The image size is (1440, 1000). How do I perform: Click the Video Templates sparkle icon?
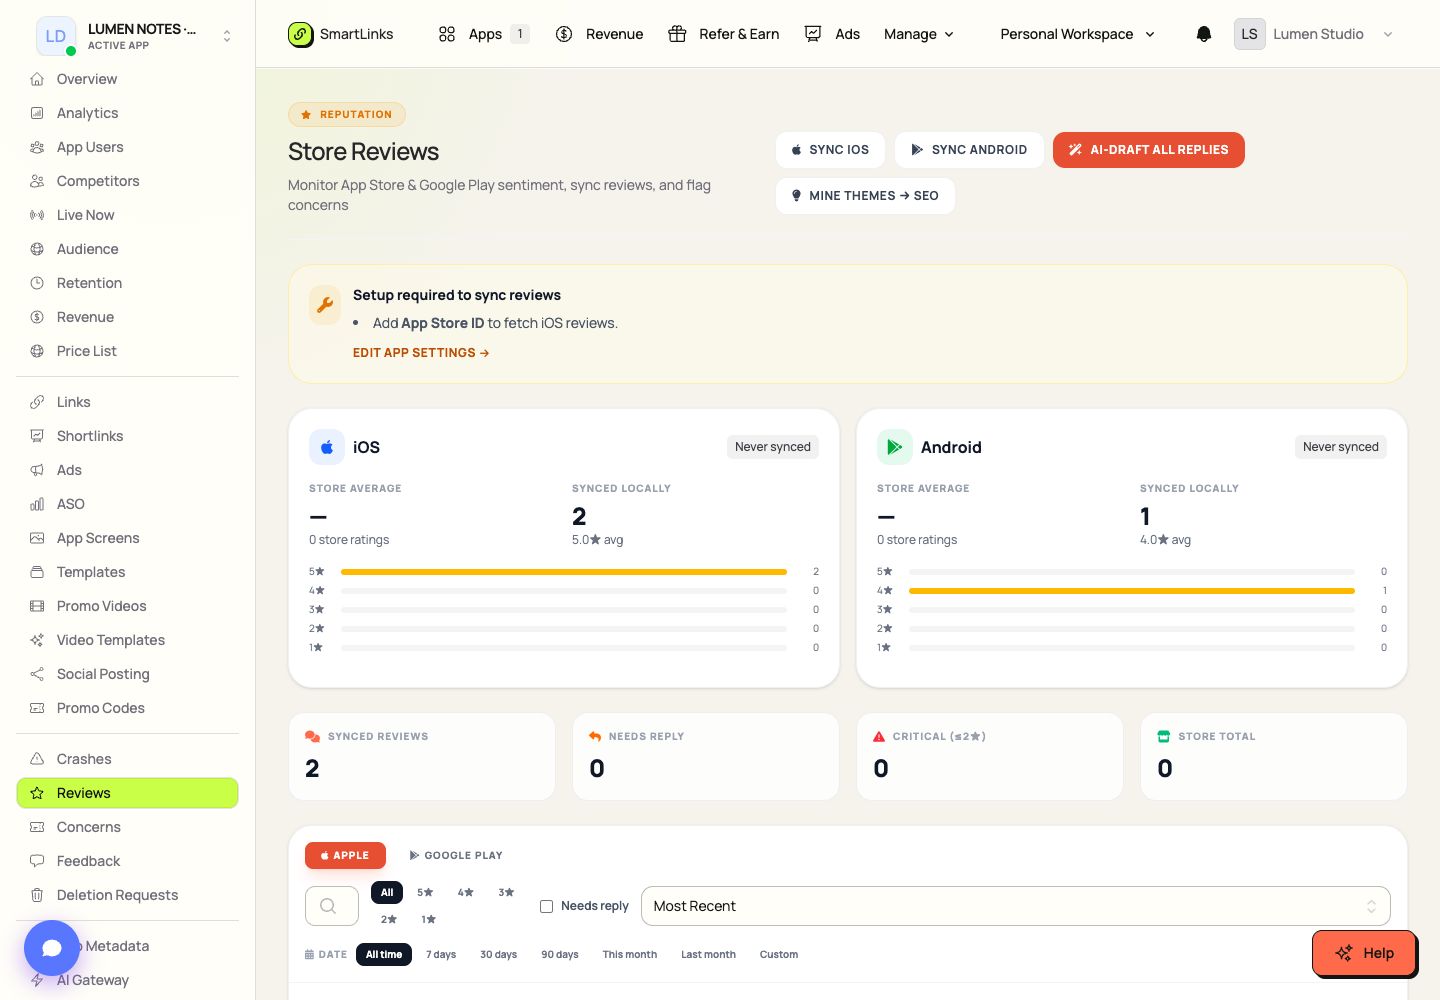(x=37, y=640)
